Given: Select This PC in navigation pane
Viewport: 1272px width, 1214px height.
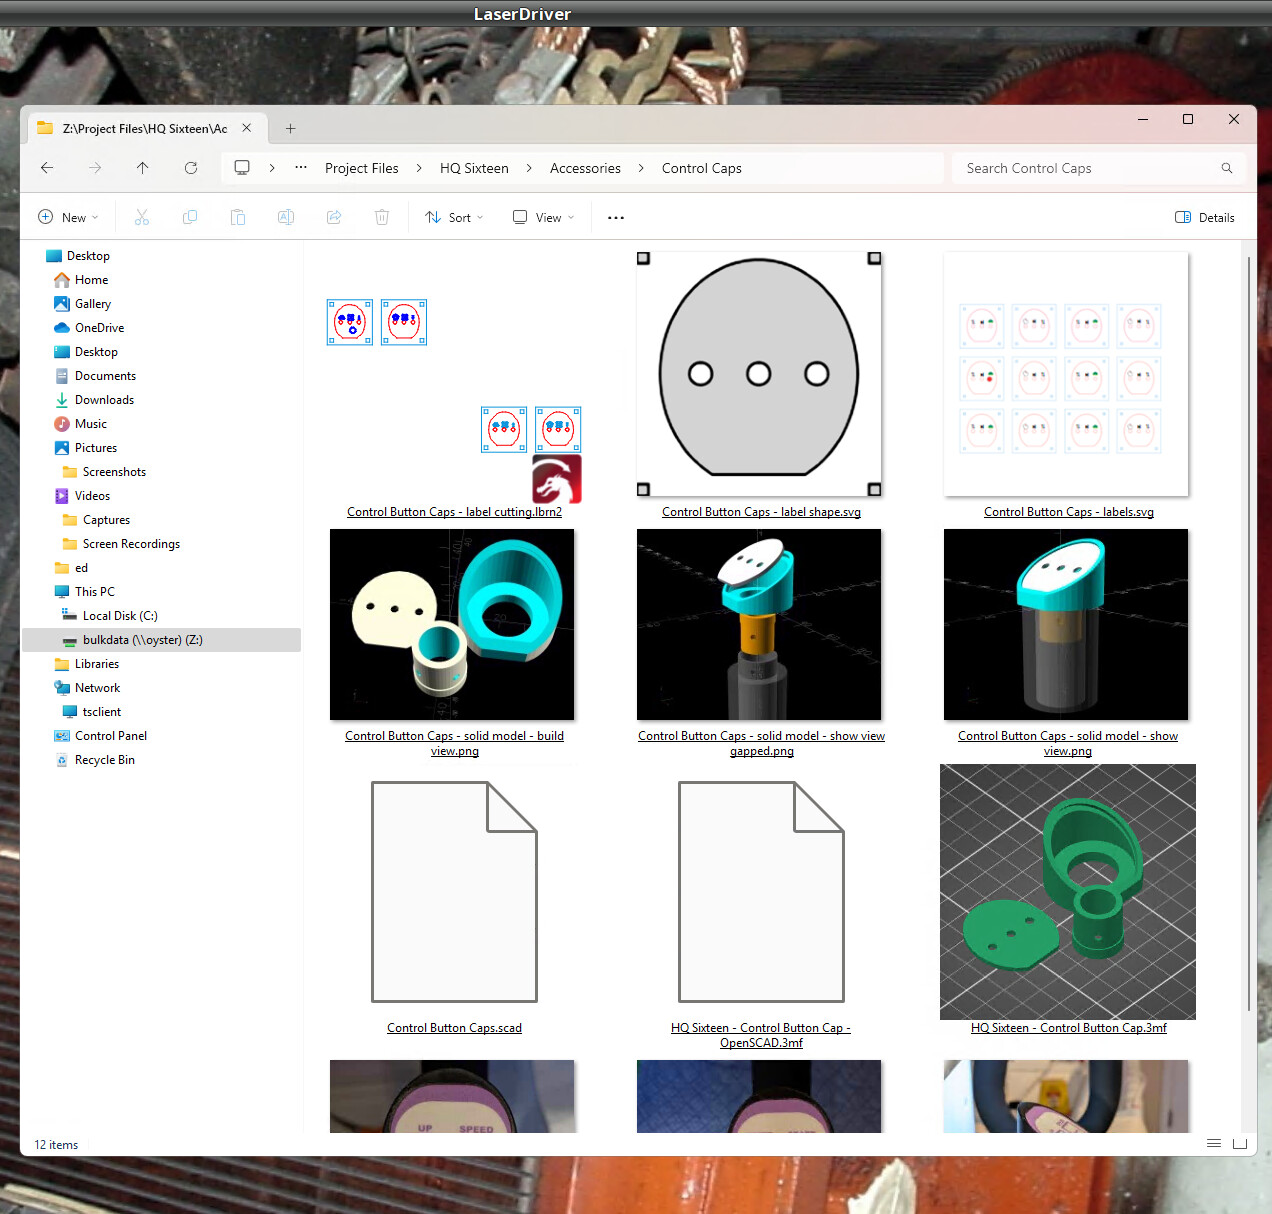Looking at the screenshot, I should pyautogui.click(x=94, y=592).
